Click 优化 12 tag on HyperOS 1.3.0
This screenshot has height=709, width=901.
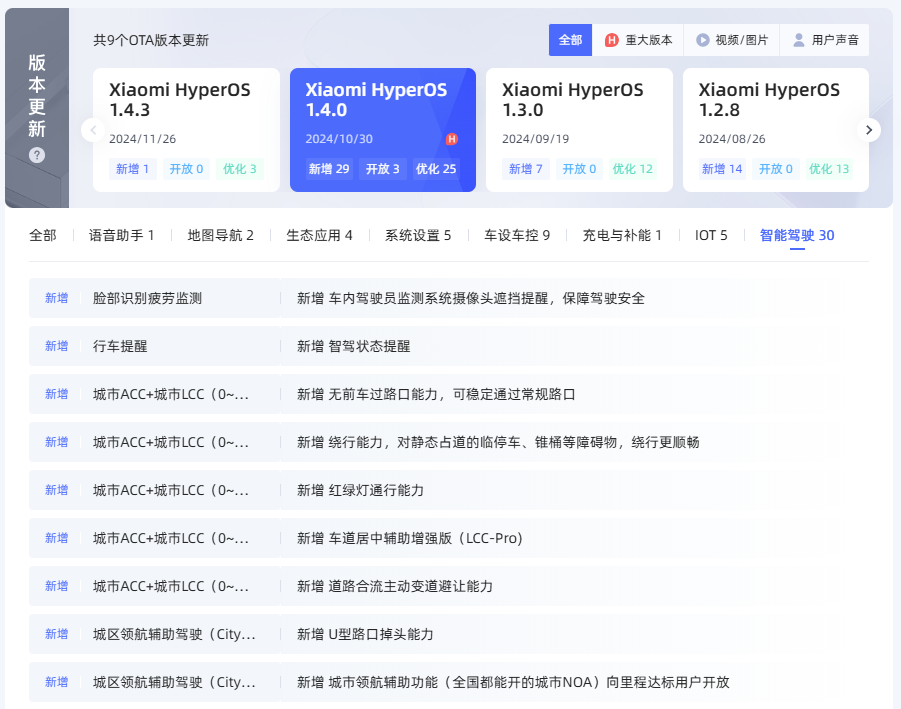coord(633,169)
